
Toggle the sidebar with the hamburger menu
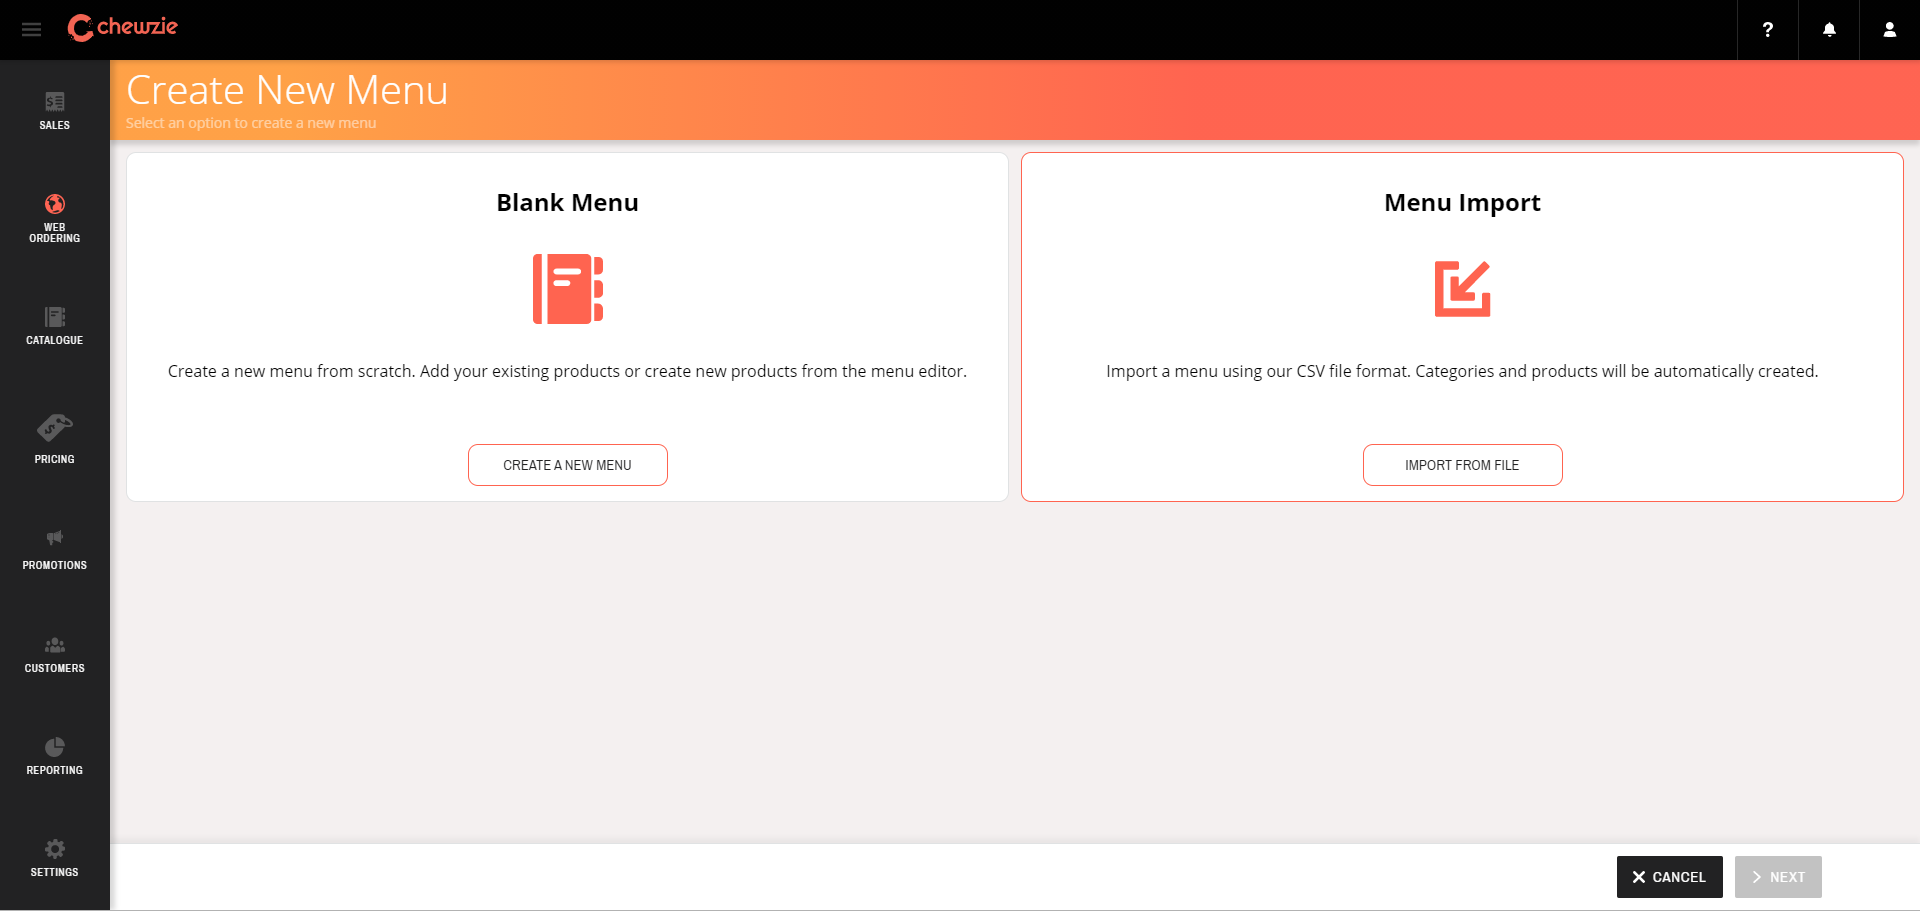[31, 29]
